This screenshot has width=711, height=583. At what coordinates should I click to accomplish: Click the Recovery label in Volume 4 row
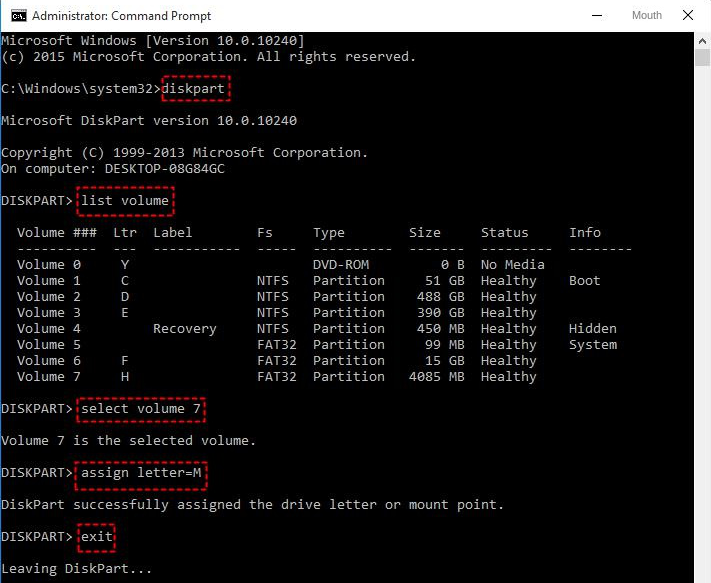(x=184, y=329)
